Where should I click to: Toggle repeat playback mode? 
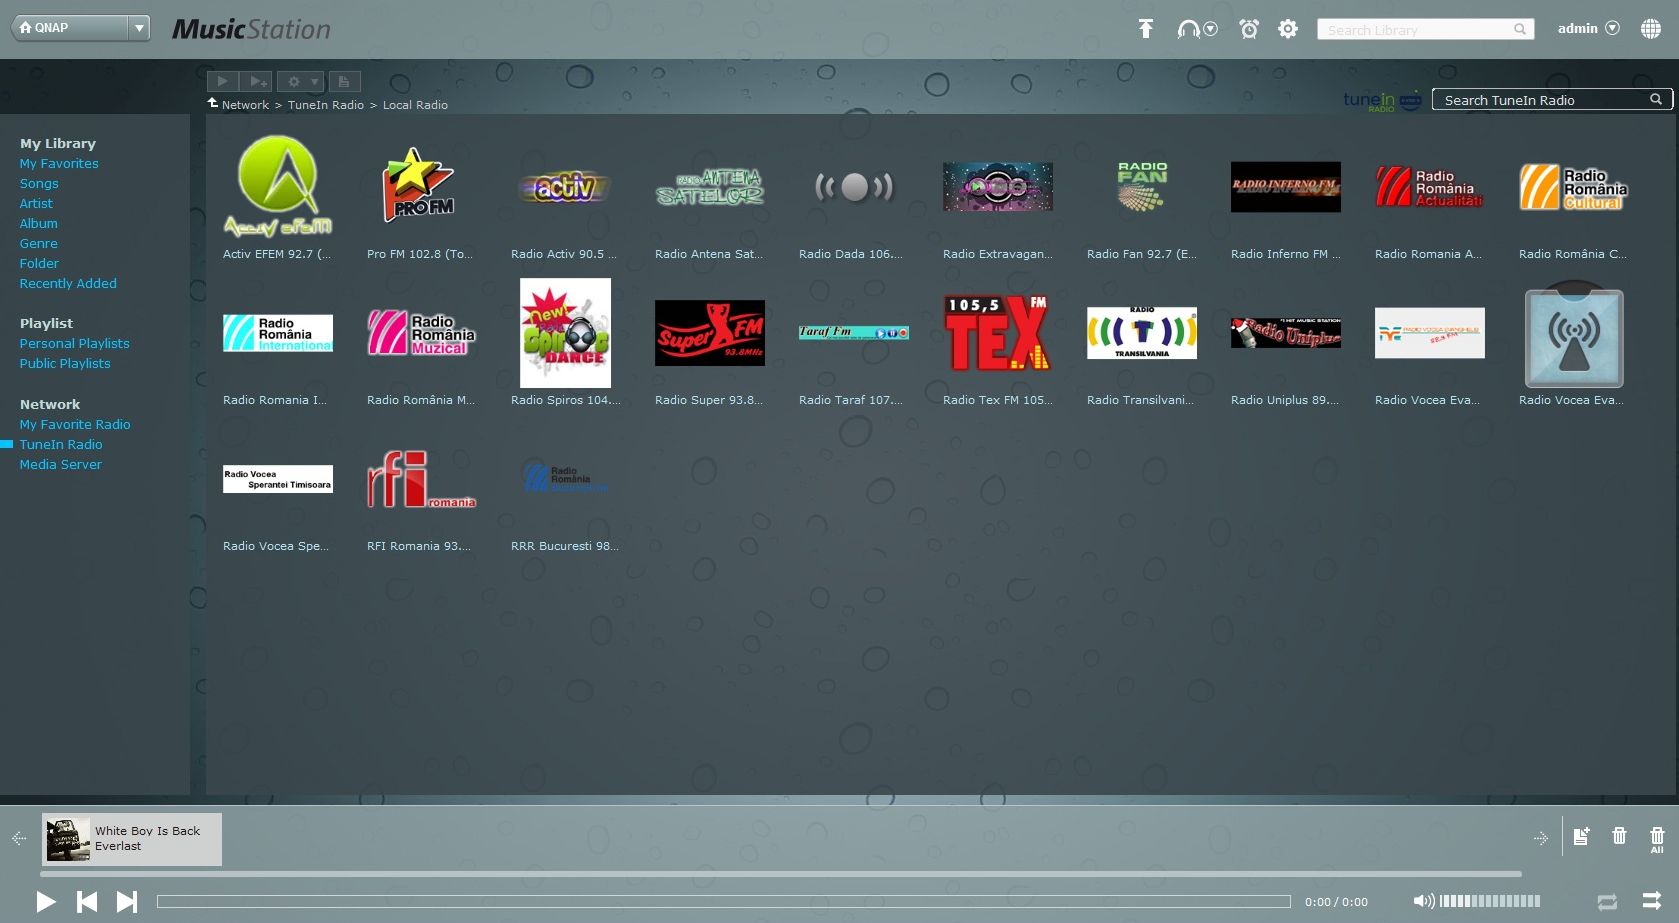click(x=1607, y=902)
